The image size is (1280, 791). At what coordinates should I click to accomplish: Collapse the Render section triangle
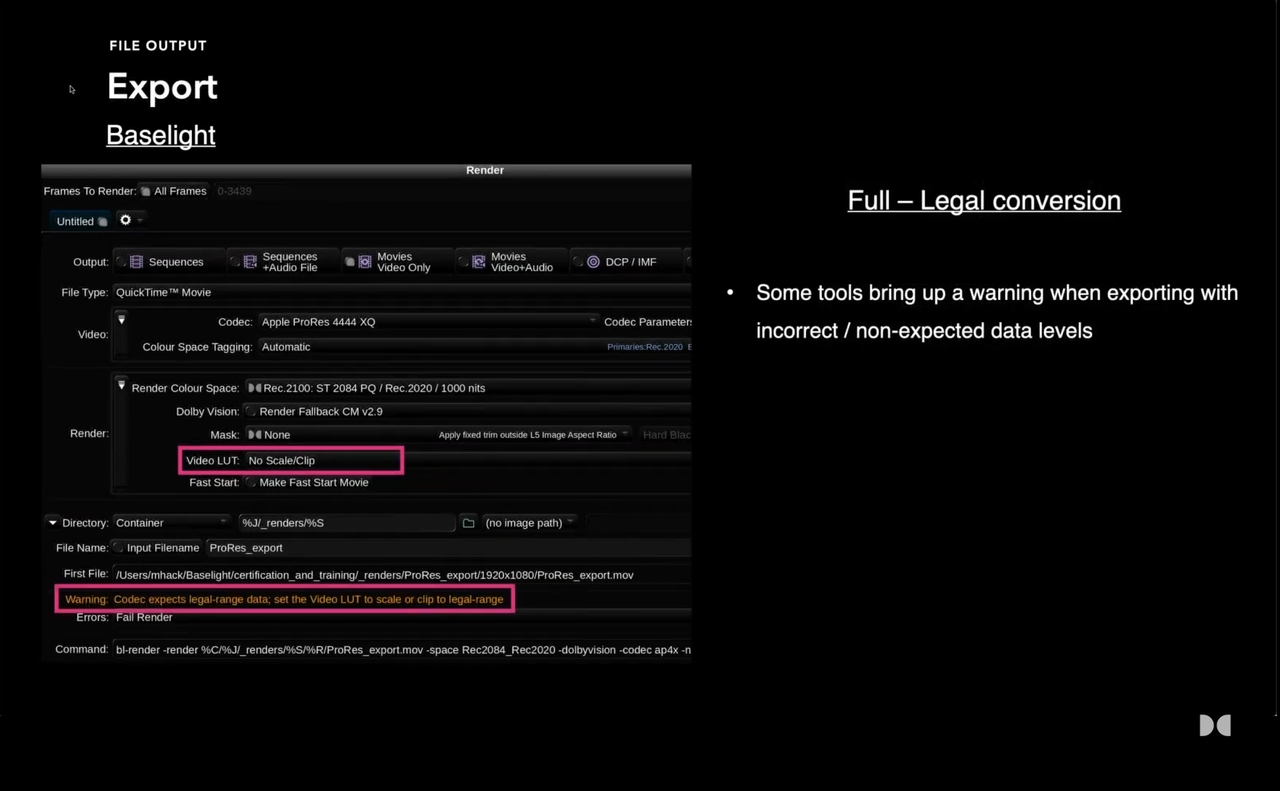121,385
